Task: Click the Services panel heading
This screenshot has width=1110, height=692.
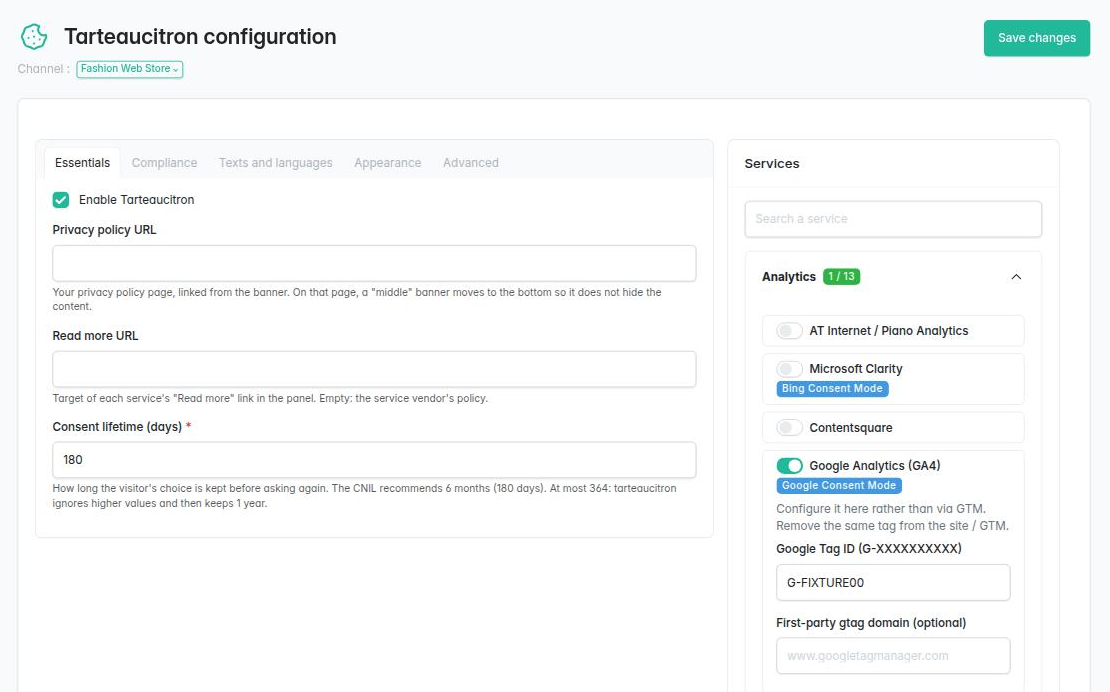Action: pyautogui.click(x=772, y=163)
